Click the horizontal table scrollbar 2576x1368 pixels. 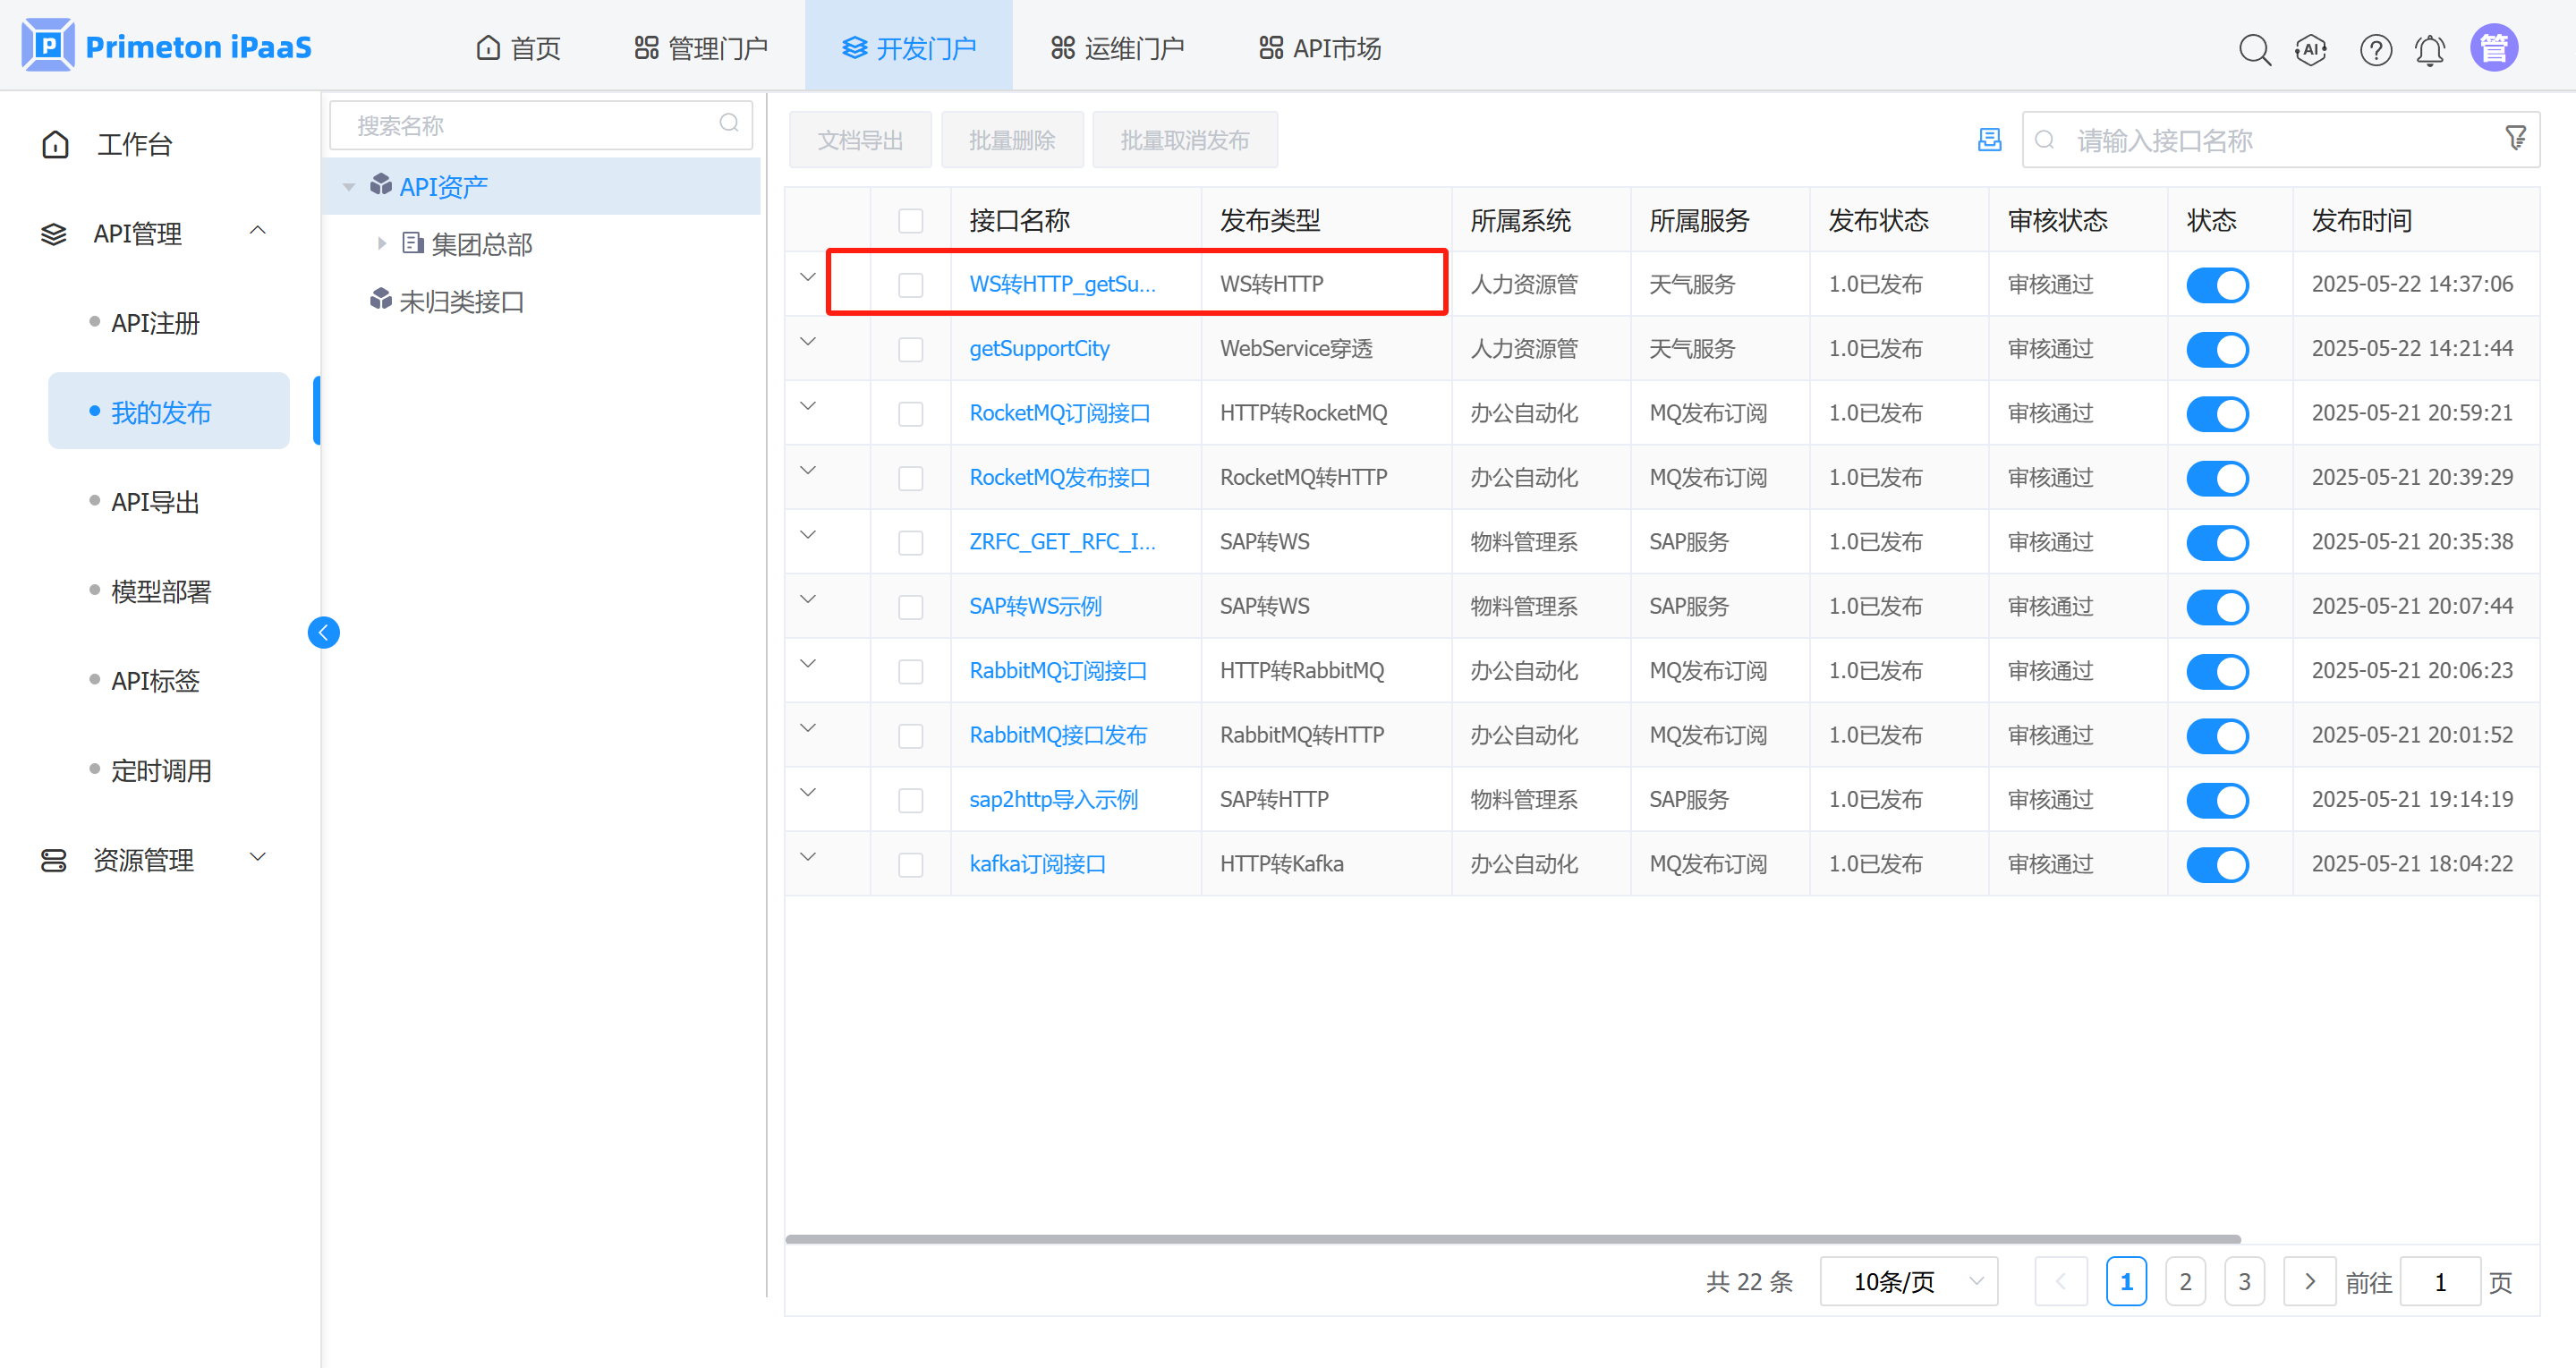1512,1239
